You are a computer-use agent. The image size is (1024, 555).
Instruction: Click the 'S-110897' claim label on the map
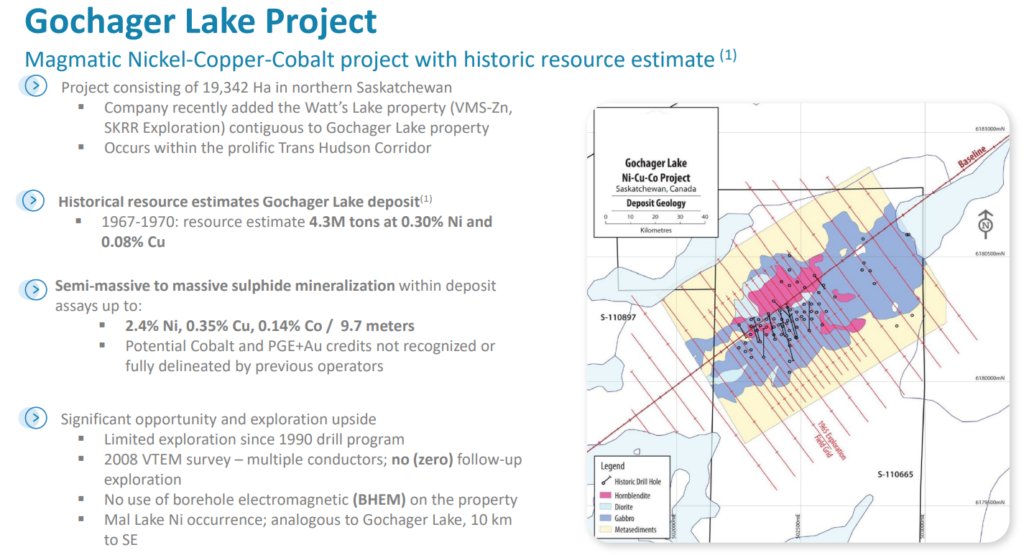pos(618,317)
